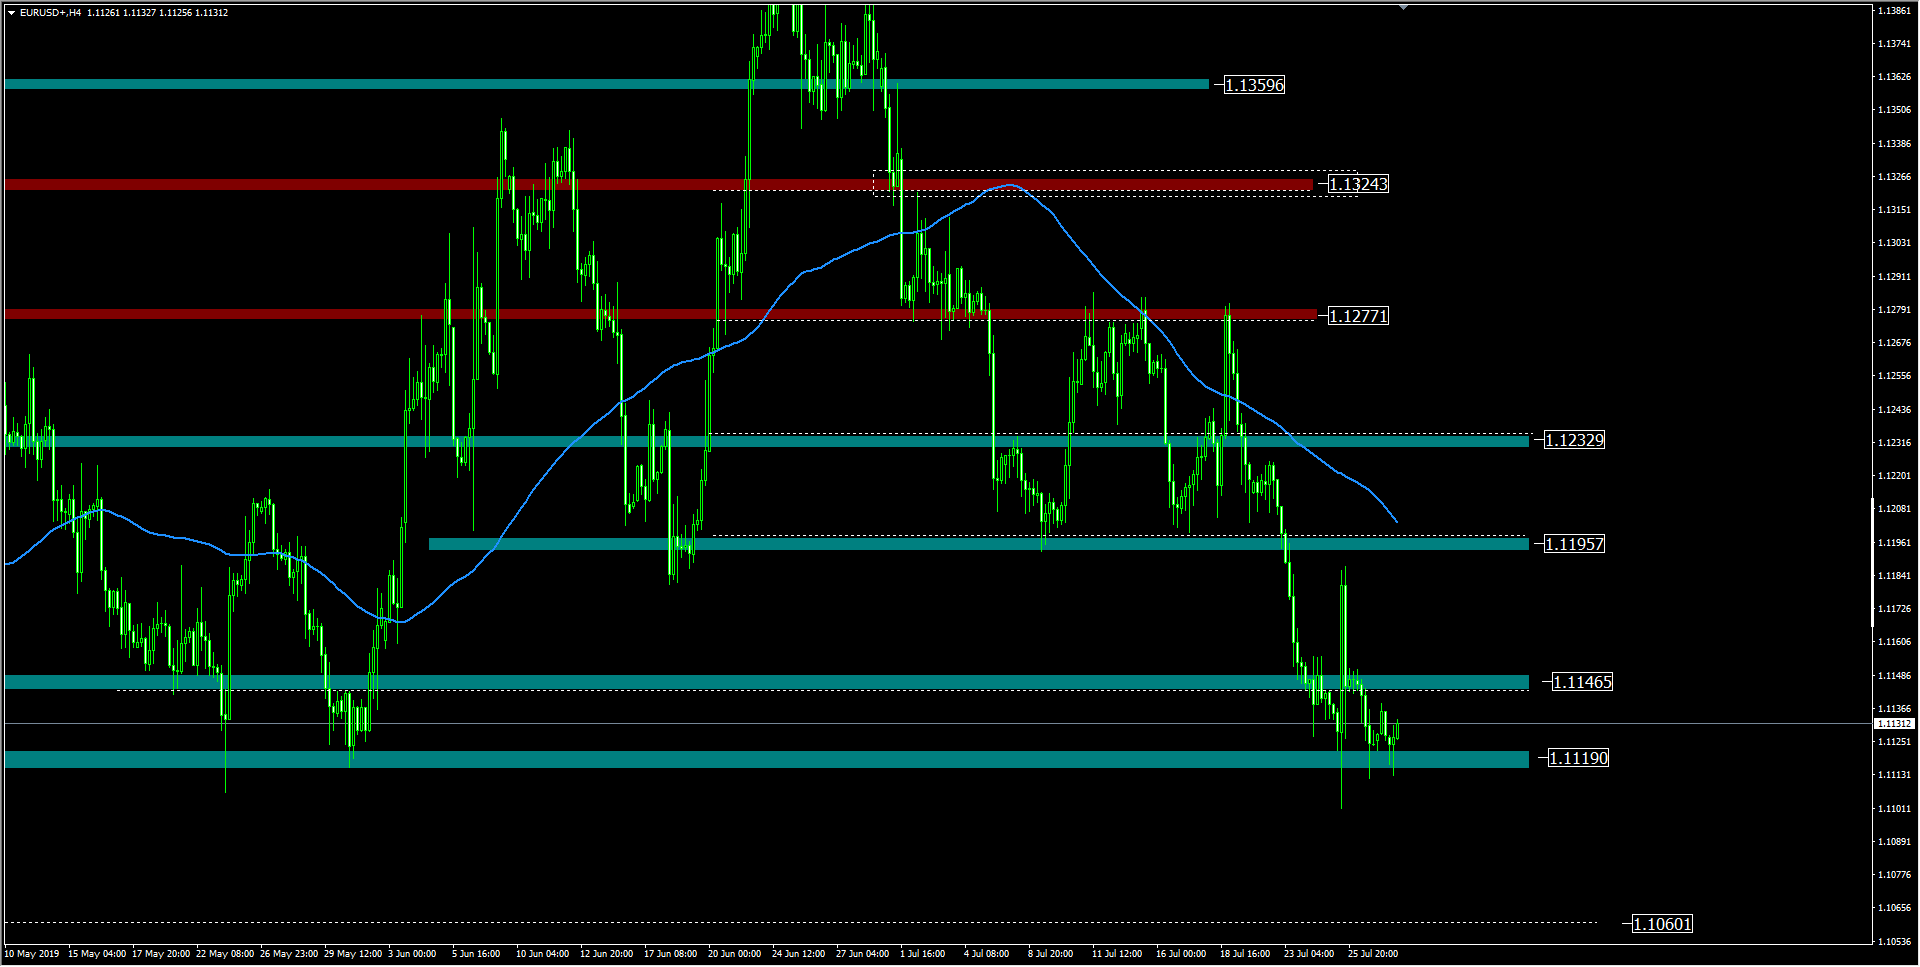This screenshot has height=967, width=1920.
Task: Open the dropdown arrow beside EURUSD+,H4
Action: point(11,13)
